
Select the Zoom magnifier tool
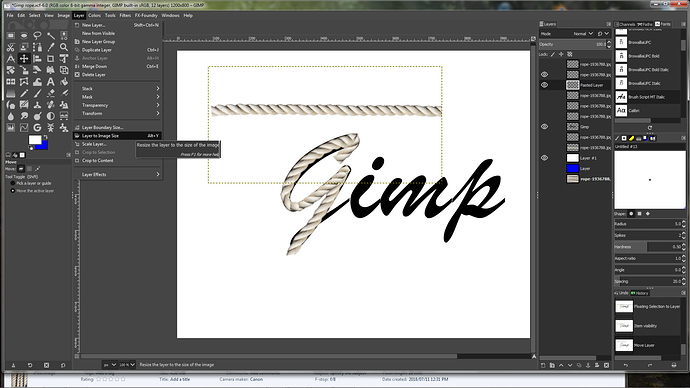(64, 47)
